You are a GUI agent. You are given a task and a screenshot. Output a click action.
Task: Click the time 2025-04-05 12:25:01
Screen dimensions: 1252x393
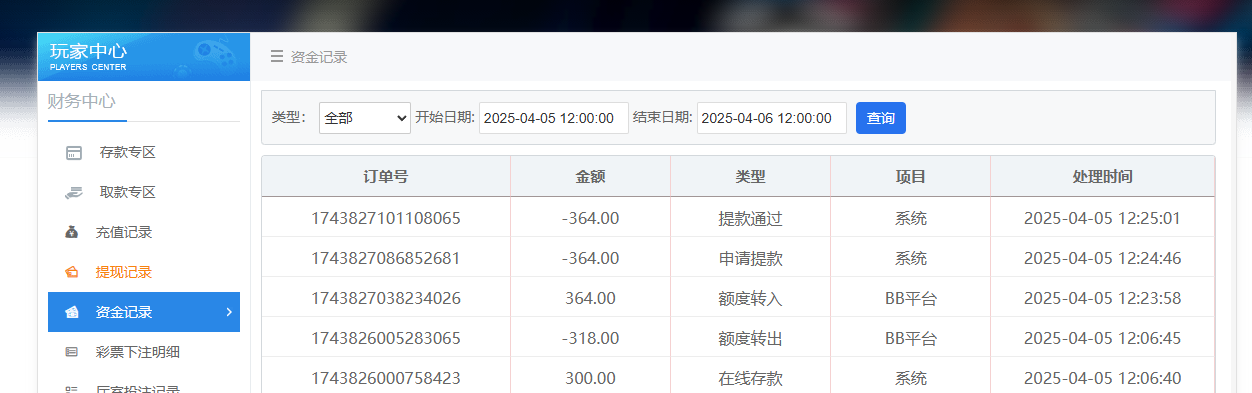[x=1102, y=218]
